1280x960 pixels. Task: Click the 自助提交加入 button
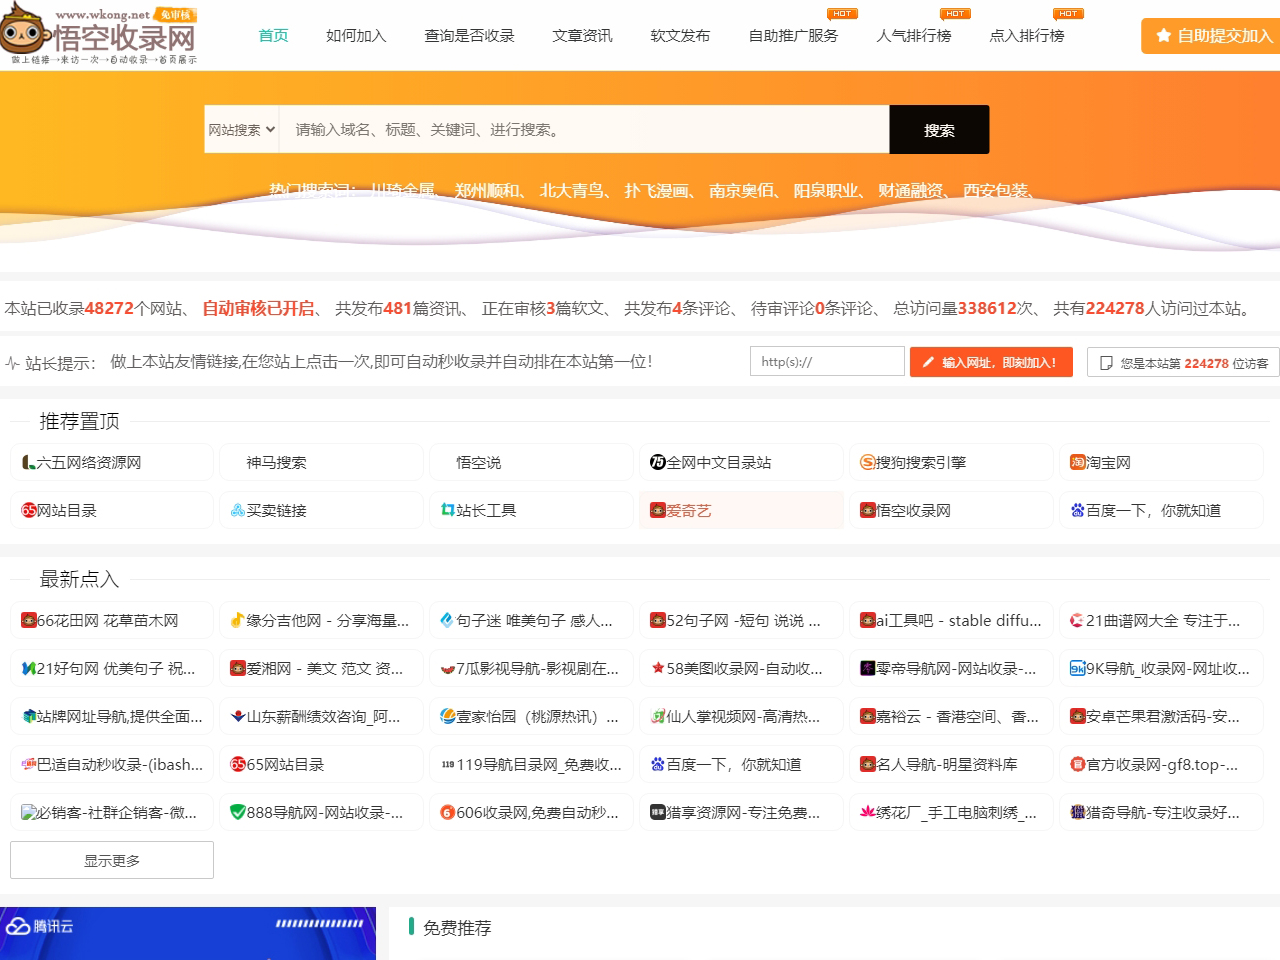[1213, 34]
